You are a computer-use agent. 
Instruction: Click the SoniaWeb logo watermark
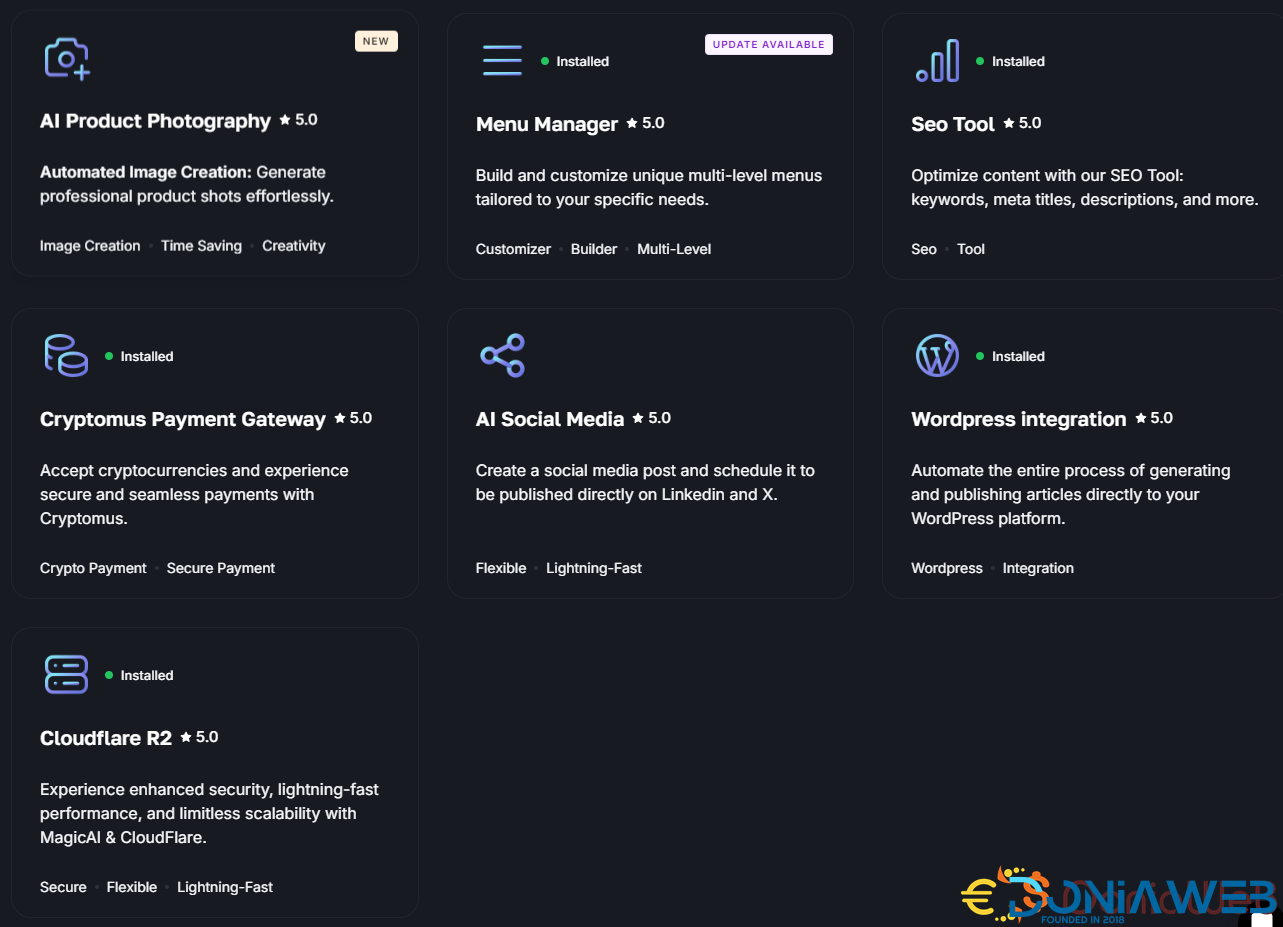tap(1118, 895)
